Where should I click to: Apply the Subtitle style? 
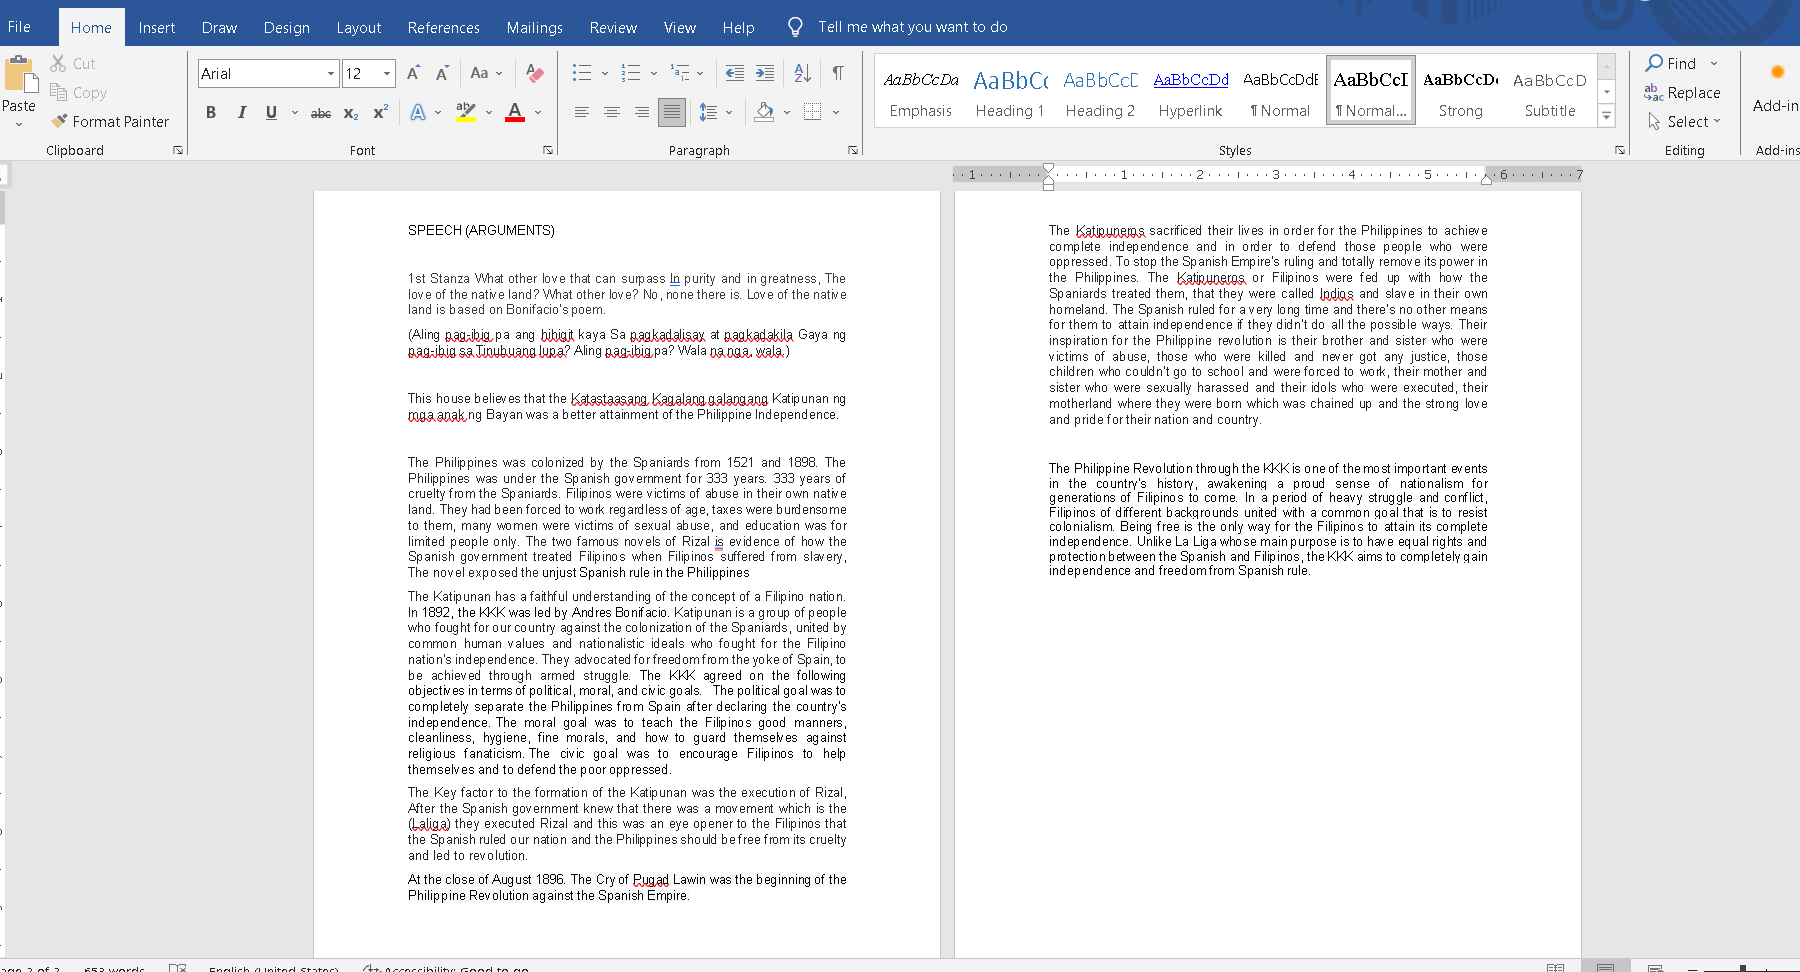tap(1550, 92)
